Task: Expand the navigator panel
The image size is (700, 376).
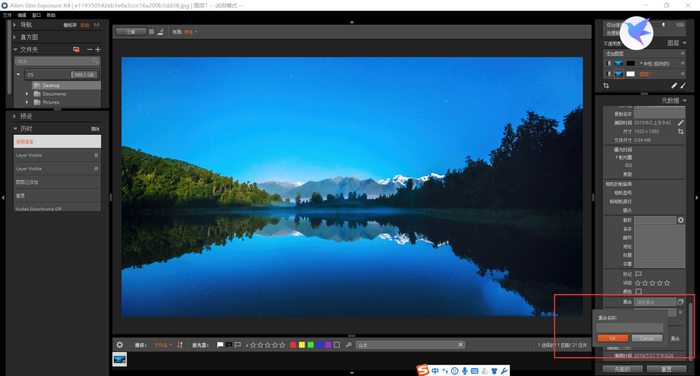Action: (x=15, y=25)
